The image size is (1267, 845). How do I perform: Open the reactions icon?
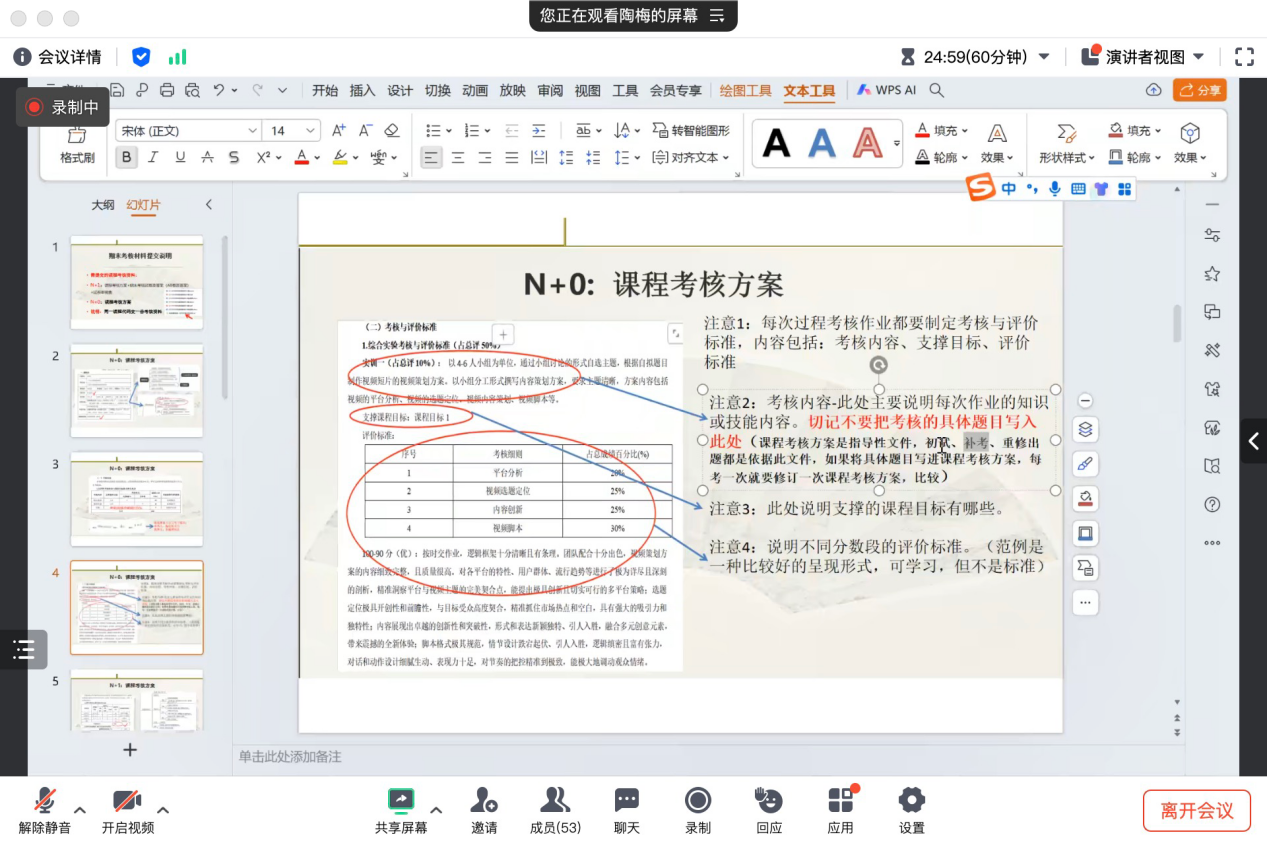click(x=768, y=800)
